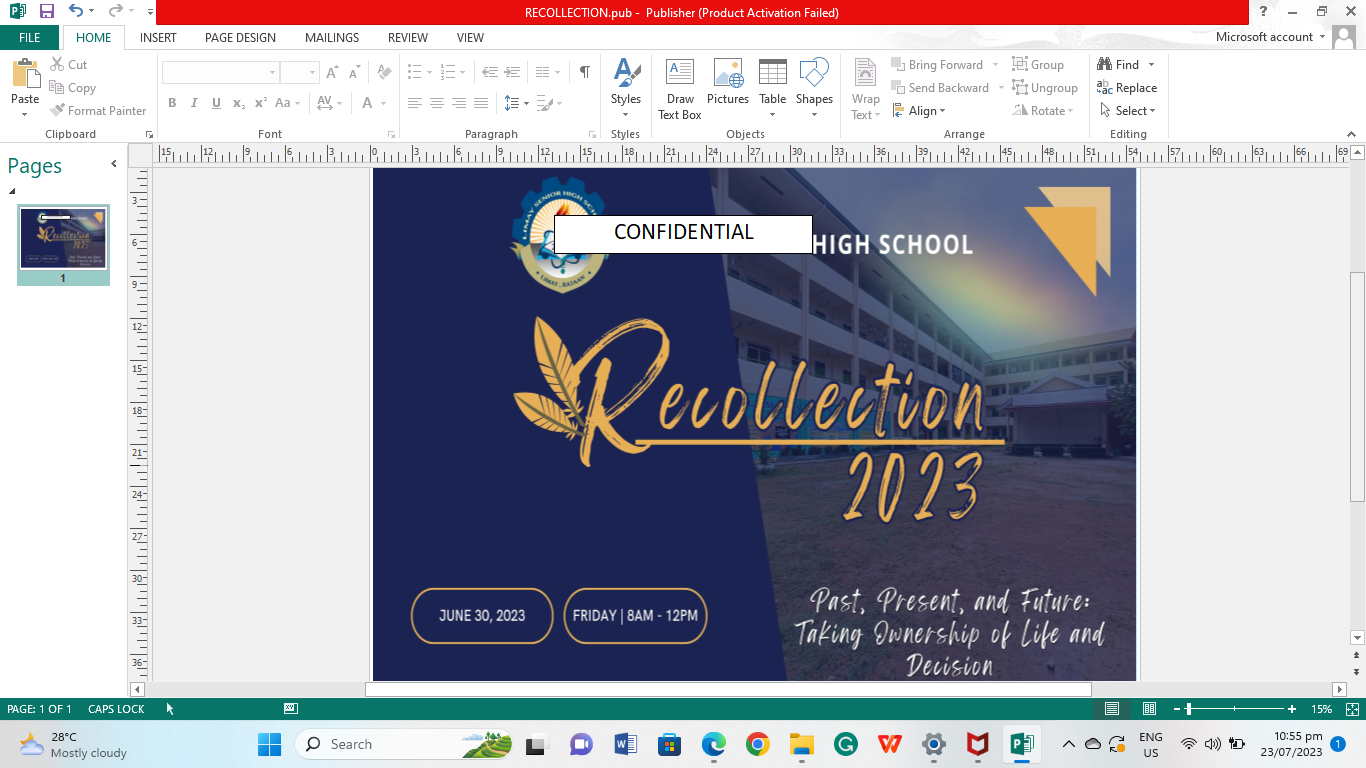The height and width of the screenshot is (768, 1366).
Task: Toggle underline formatting
Action: click(x=216, y=103)
